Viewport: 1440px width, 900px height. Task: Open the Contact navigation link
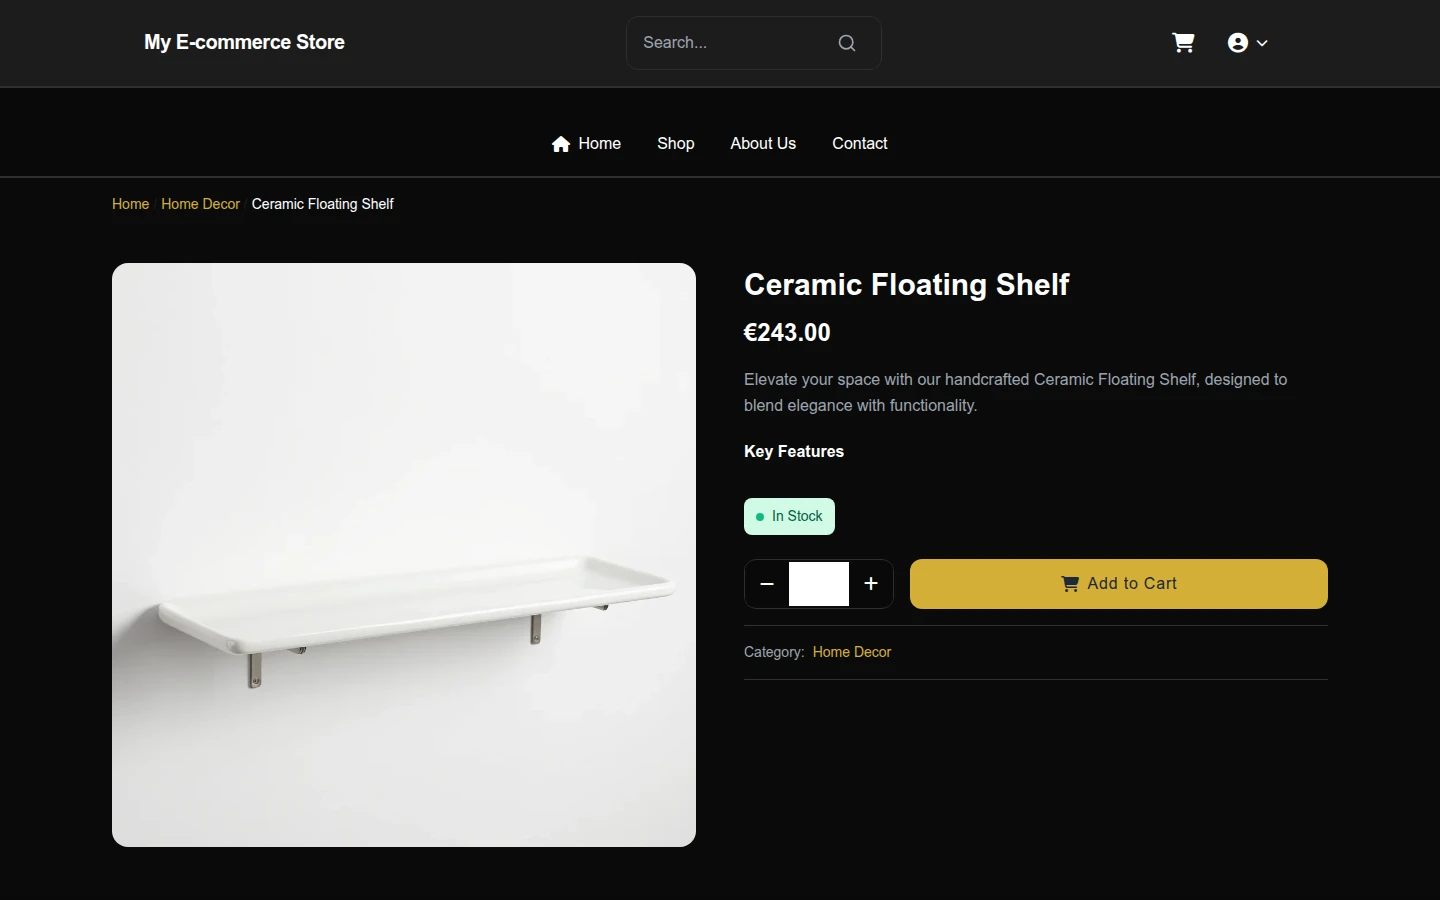tap(860, 144)
